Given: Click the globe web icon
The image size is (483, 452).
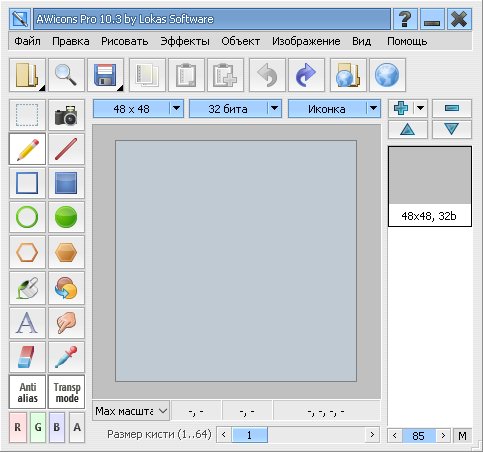Looking at the screenshot, I should (x=388, y=75).
